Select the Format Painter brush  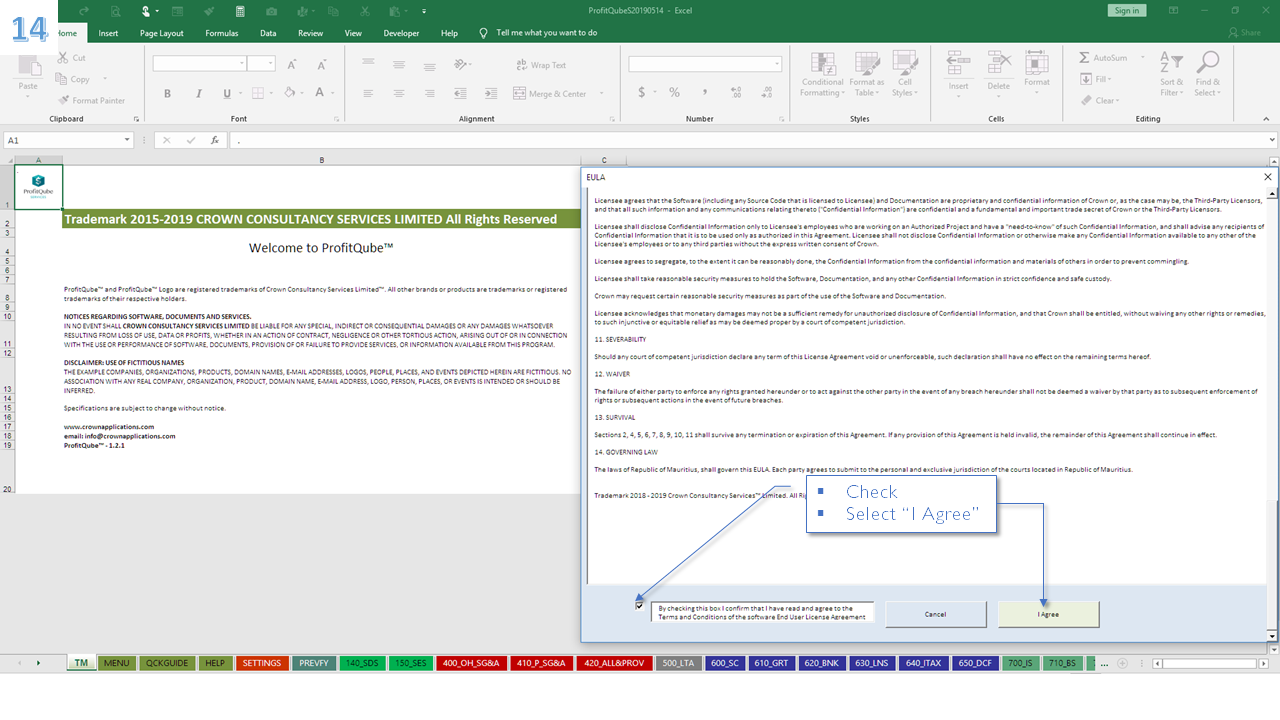(x=62, y=100)
